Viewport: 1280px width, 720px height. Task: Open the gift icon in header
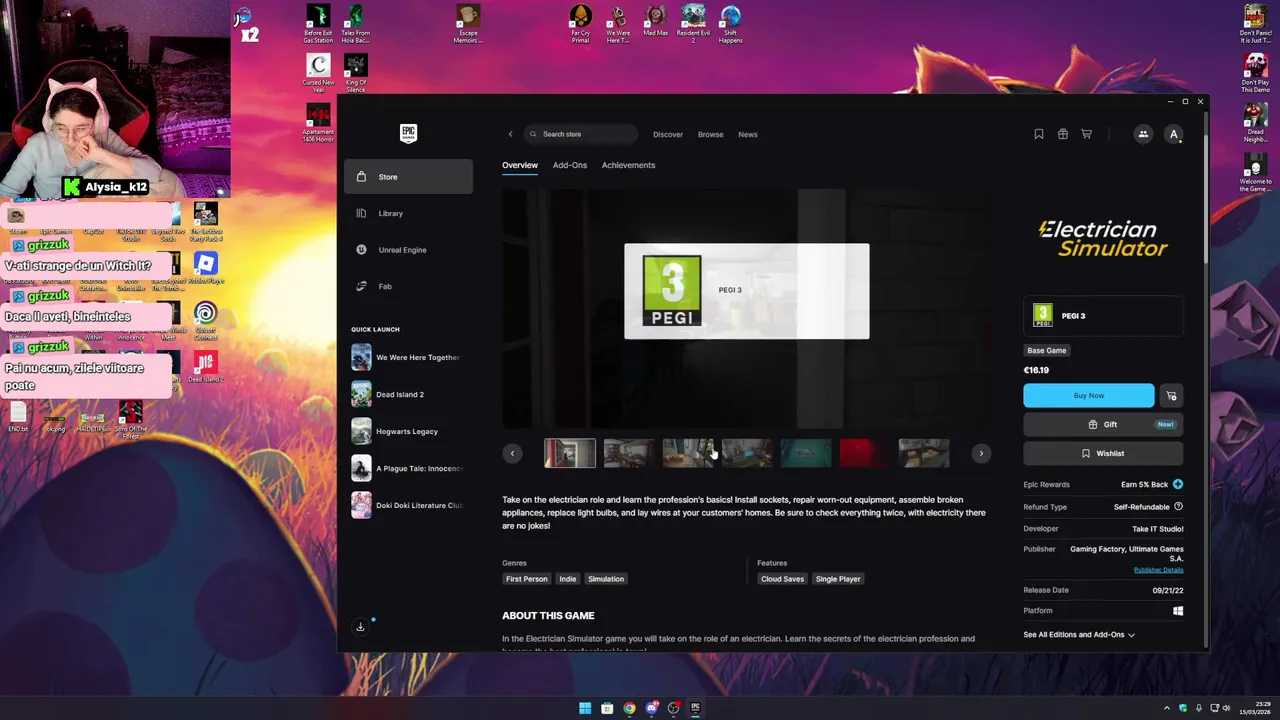1062,134
